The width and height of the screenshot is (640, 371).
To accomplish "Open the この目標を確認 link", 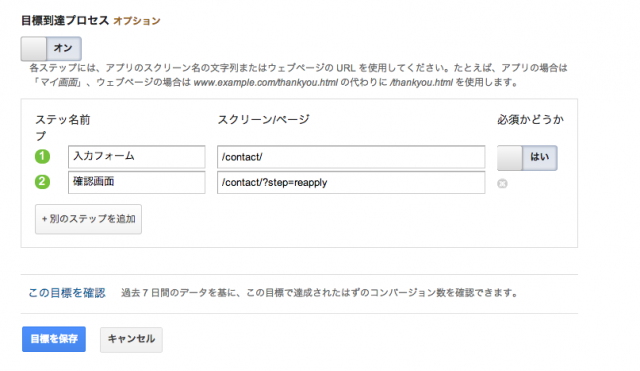I will 67,293.
